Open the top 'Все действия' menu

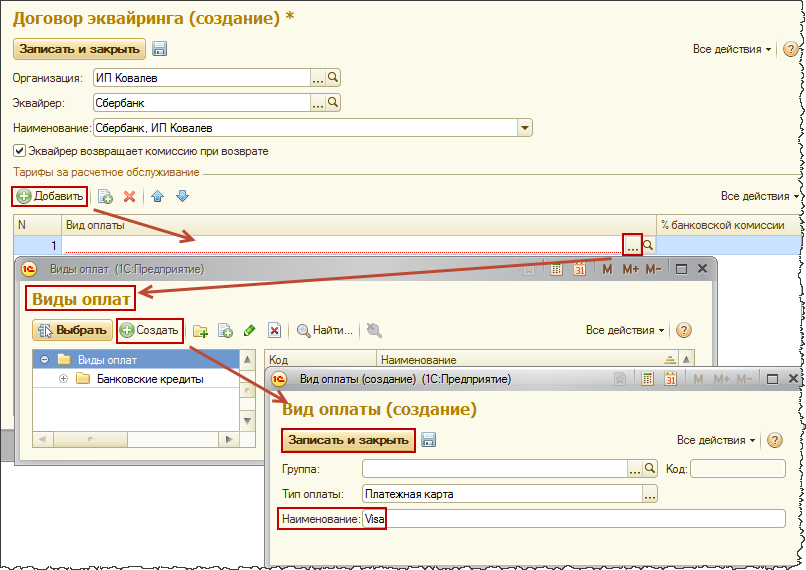tap(731, 49)
